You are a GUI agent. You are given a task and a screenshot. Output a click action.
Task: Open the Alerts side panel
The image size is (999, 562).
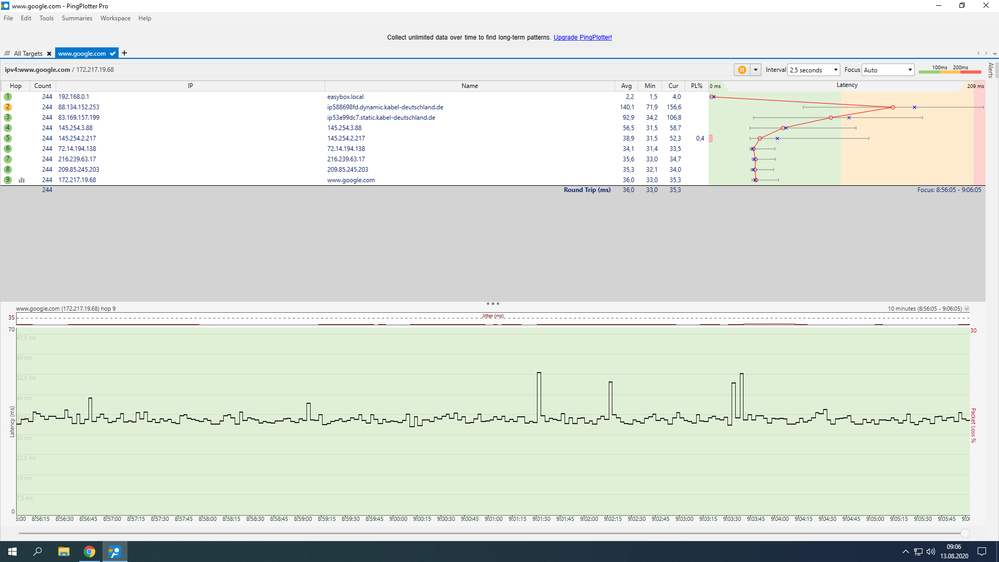(x=991, y=70)
